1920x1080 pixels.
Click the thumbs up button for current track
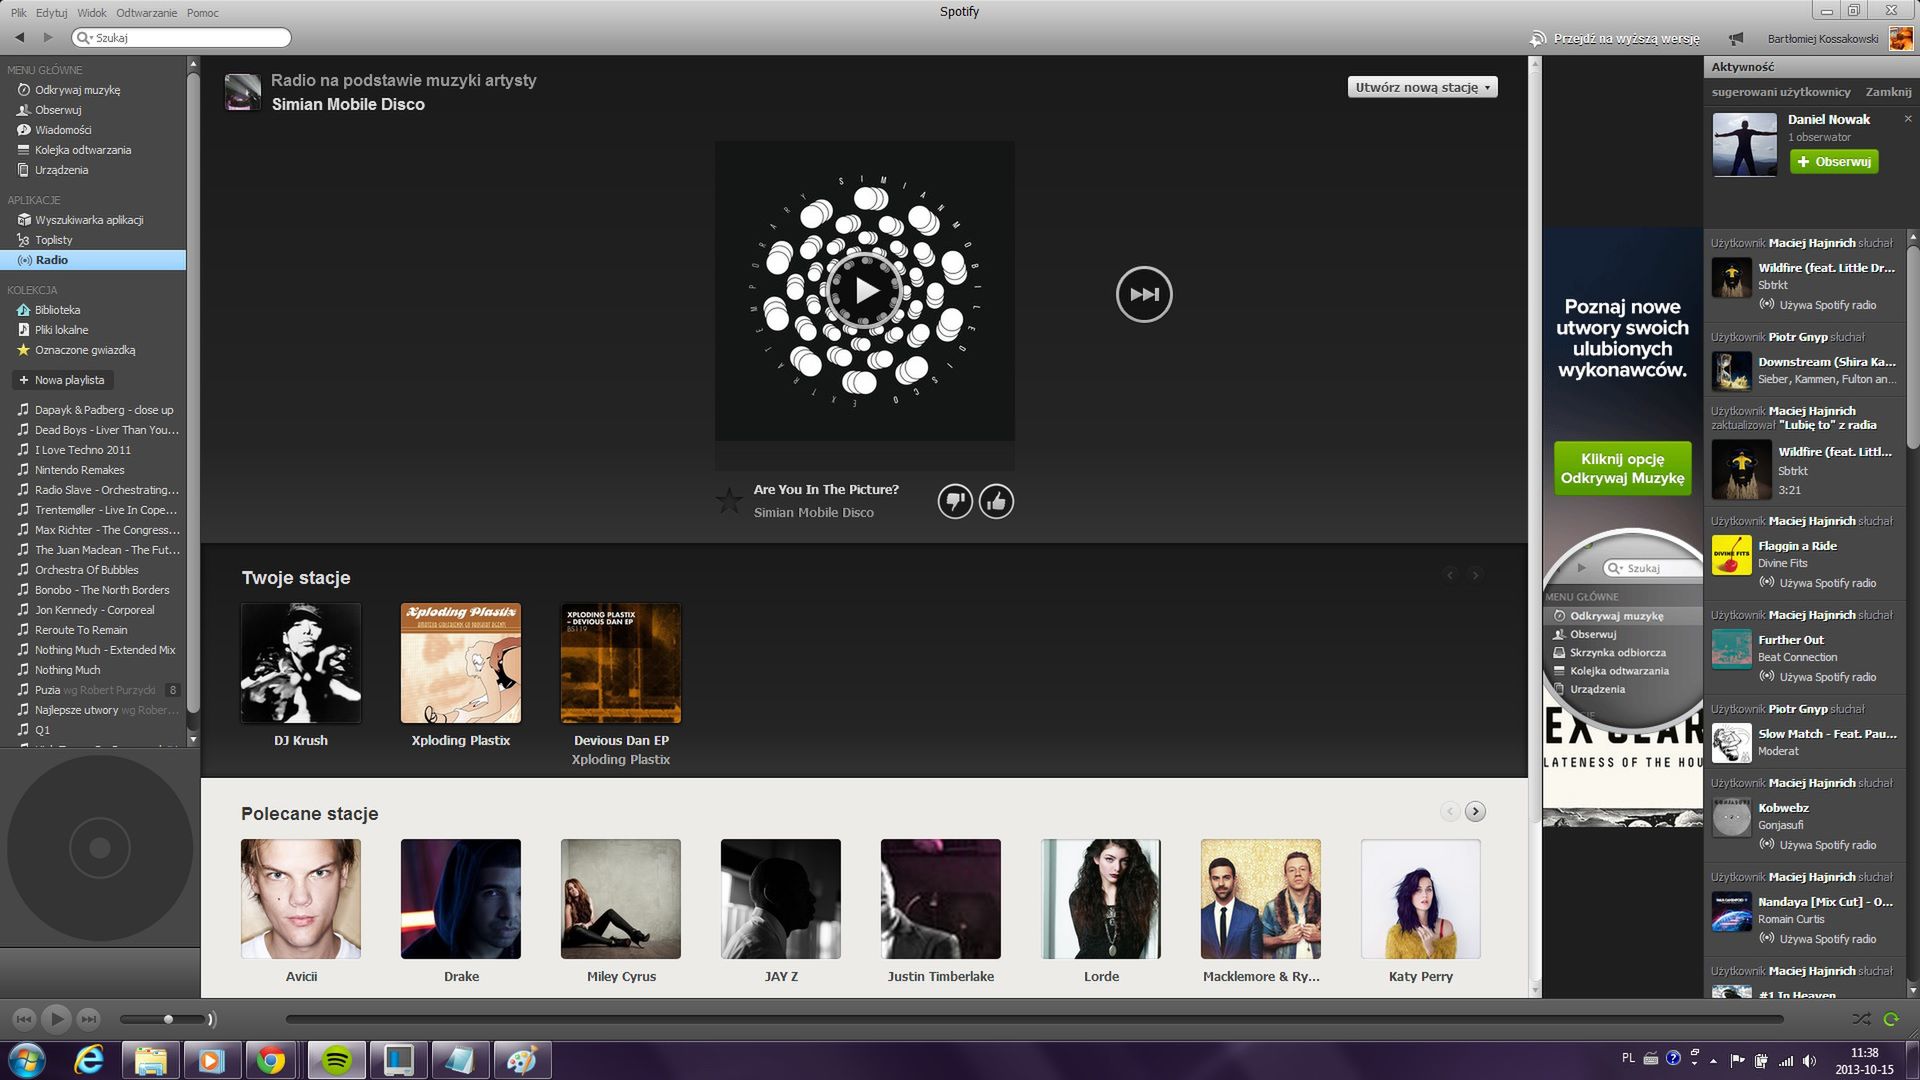pos(996,501)
